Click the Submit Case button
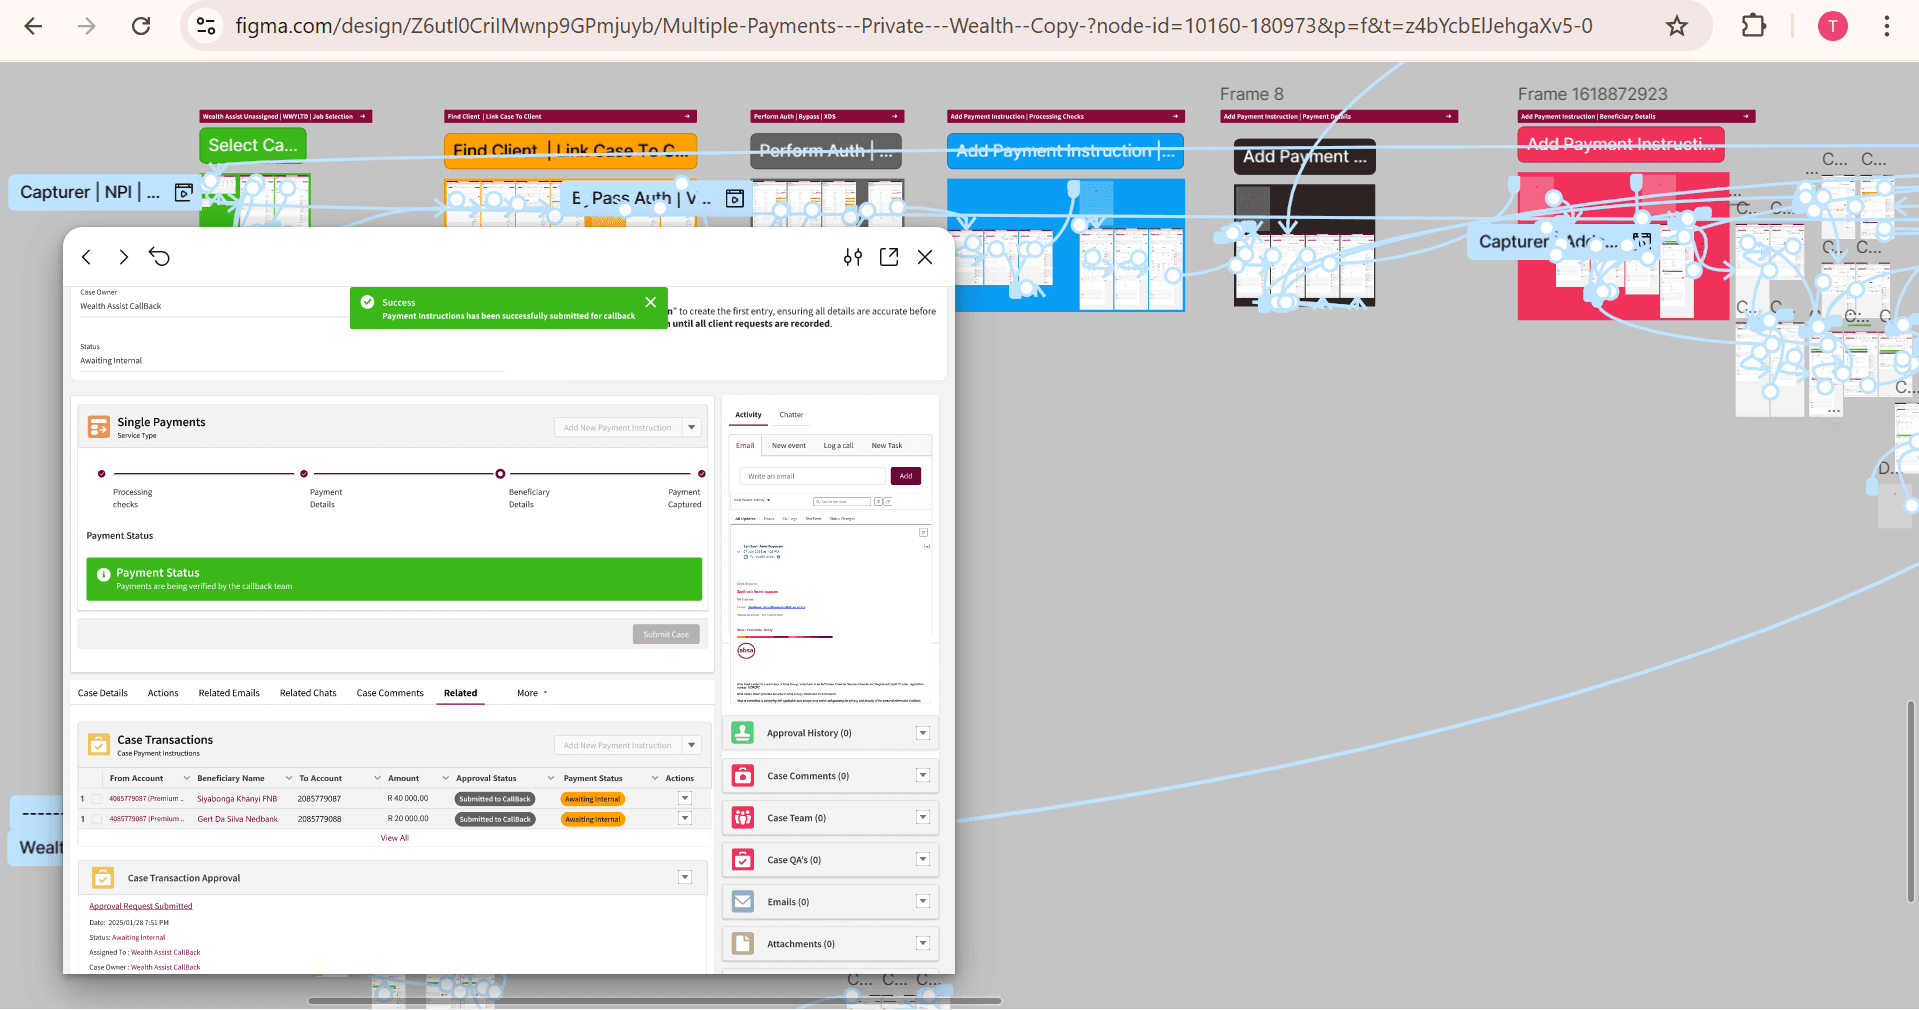 click(x=666, y=634)
